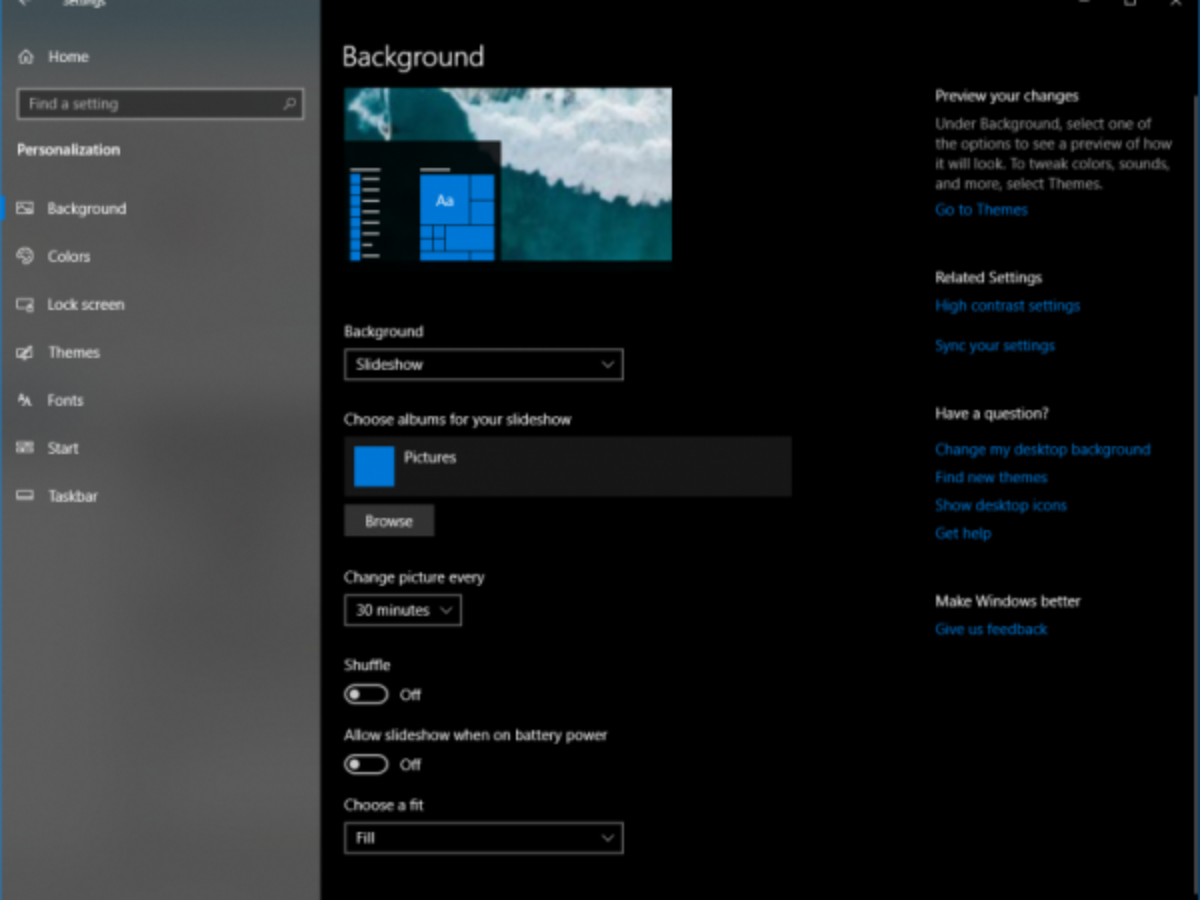Open Themes using its brush icon
Image resolution: width=1200 pixels, height=900 pixels.
point(26,353)
